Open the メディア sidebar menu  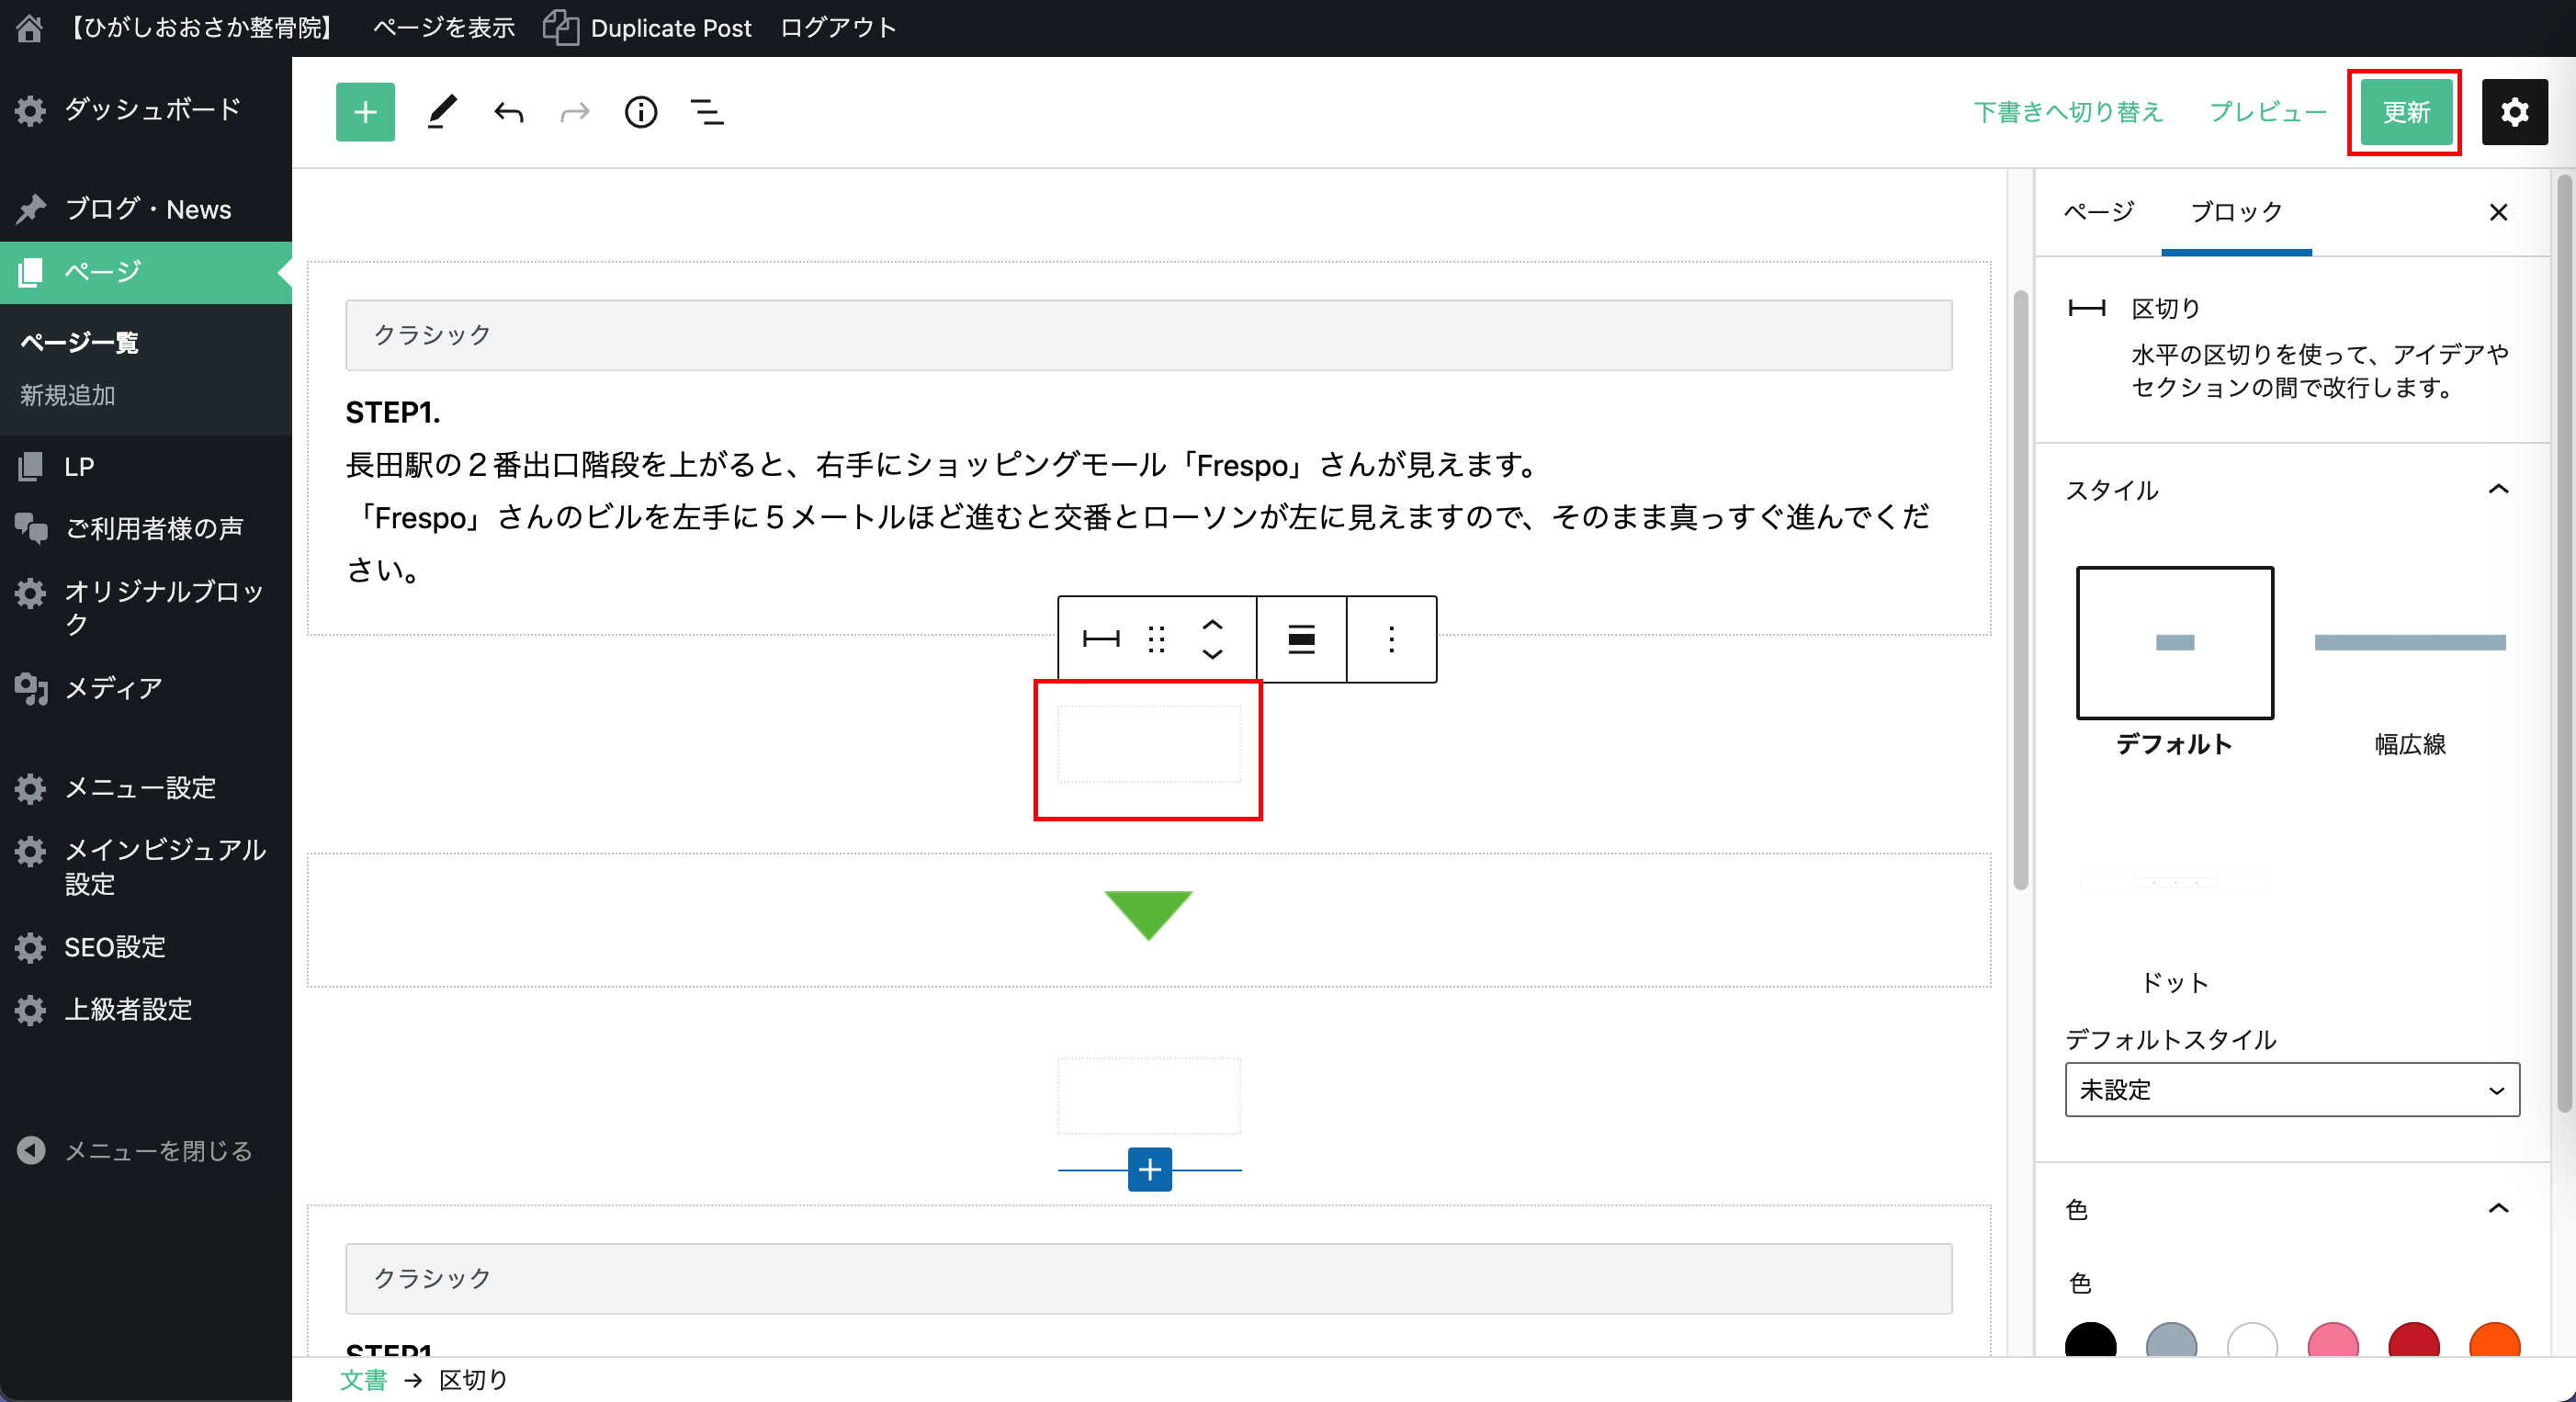(113, 688)
